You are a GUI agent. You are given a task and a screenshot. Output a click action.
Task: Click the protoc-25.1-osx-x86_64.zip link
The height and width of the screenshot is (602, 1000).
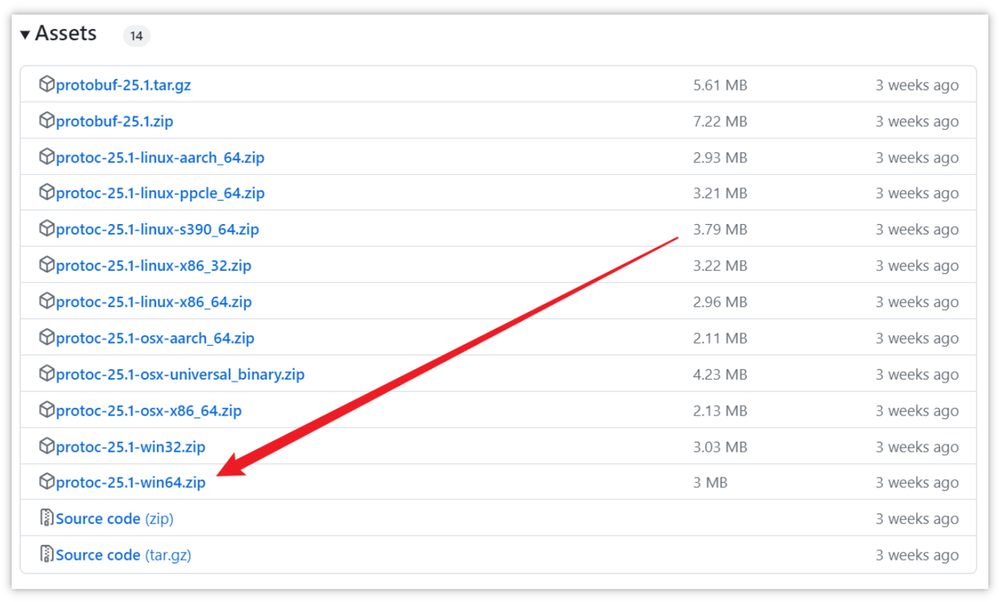(x=148, y=410)
